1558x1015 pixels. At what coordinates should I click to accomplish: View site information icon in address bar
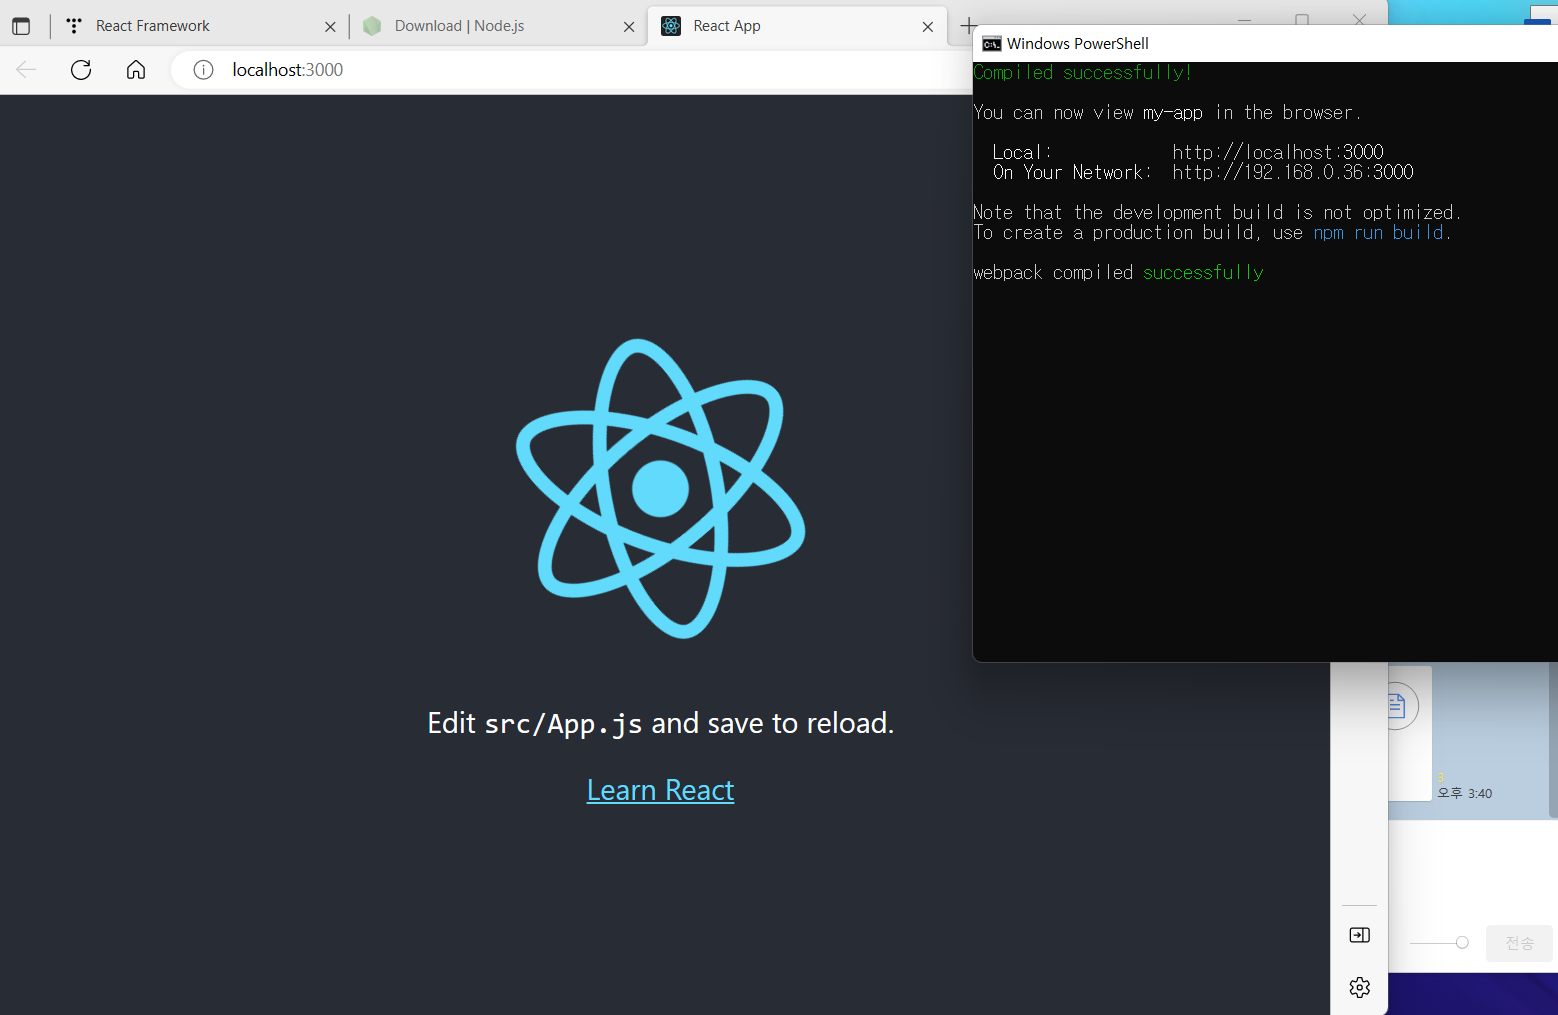203,69
